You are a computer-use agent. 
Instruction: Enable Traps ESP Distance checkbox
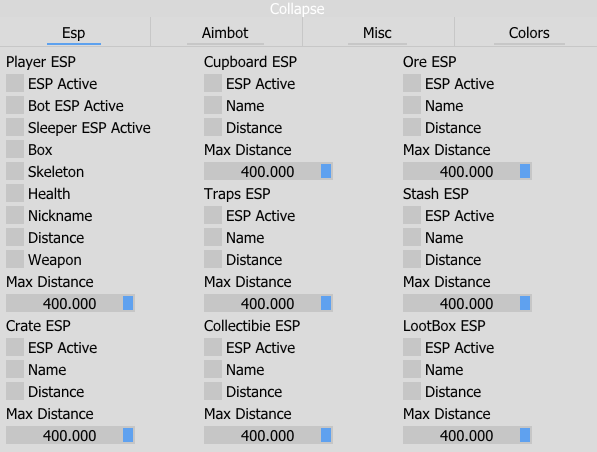(213, 260)
